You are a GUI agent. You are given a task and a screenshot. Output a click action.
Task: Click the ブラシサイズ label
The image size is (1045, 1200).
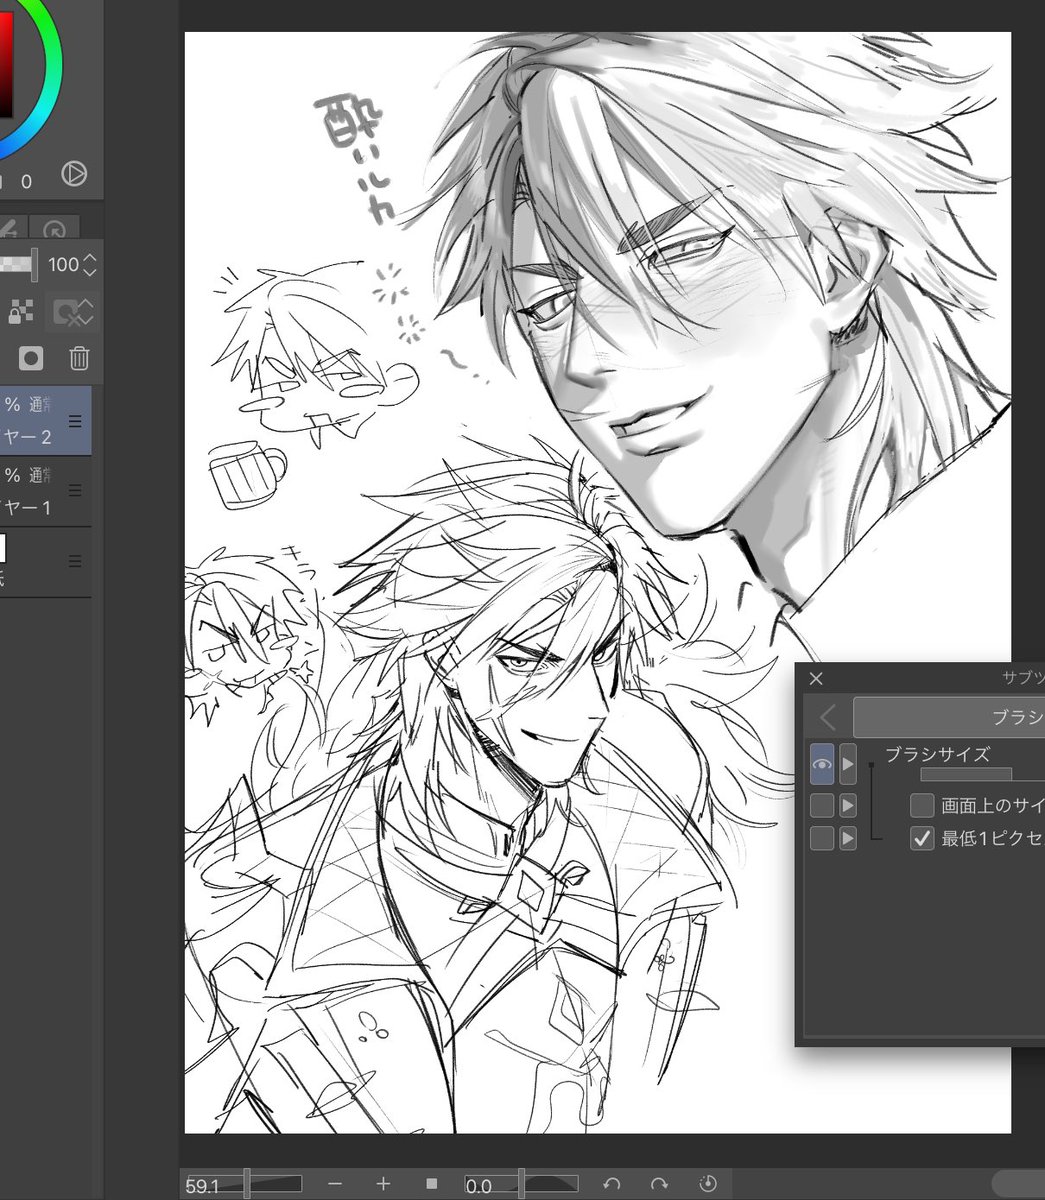tap(937, 754)
